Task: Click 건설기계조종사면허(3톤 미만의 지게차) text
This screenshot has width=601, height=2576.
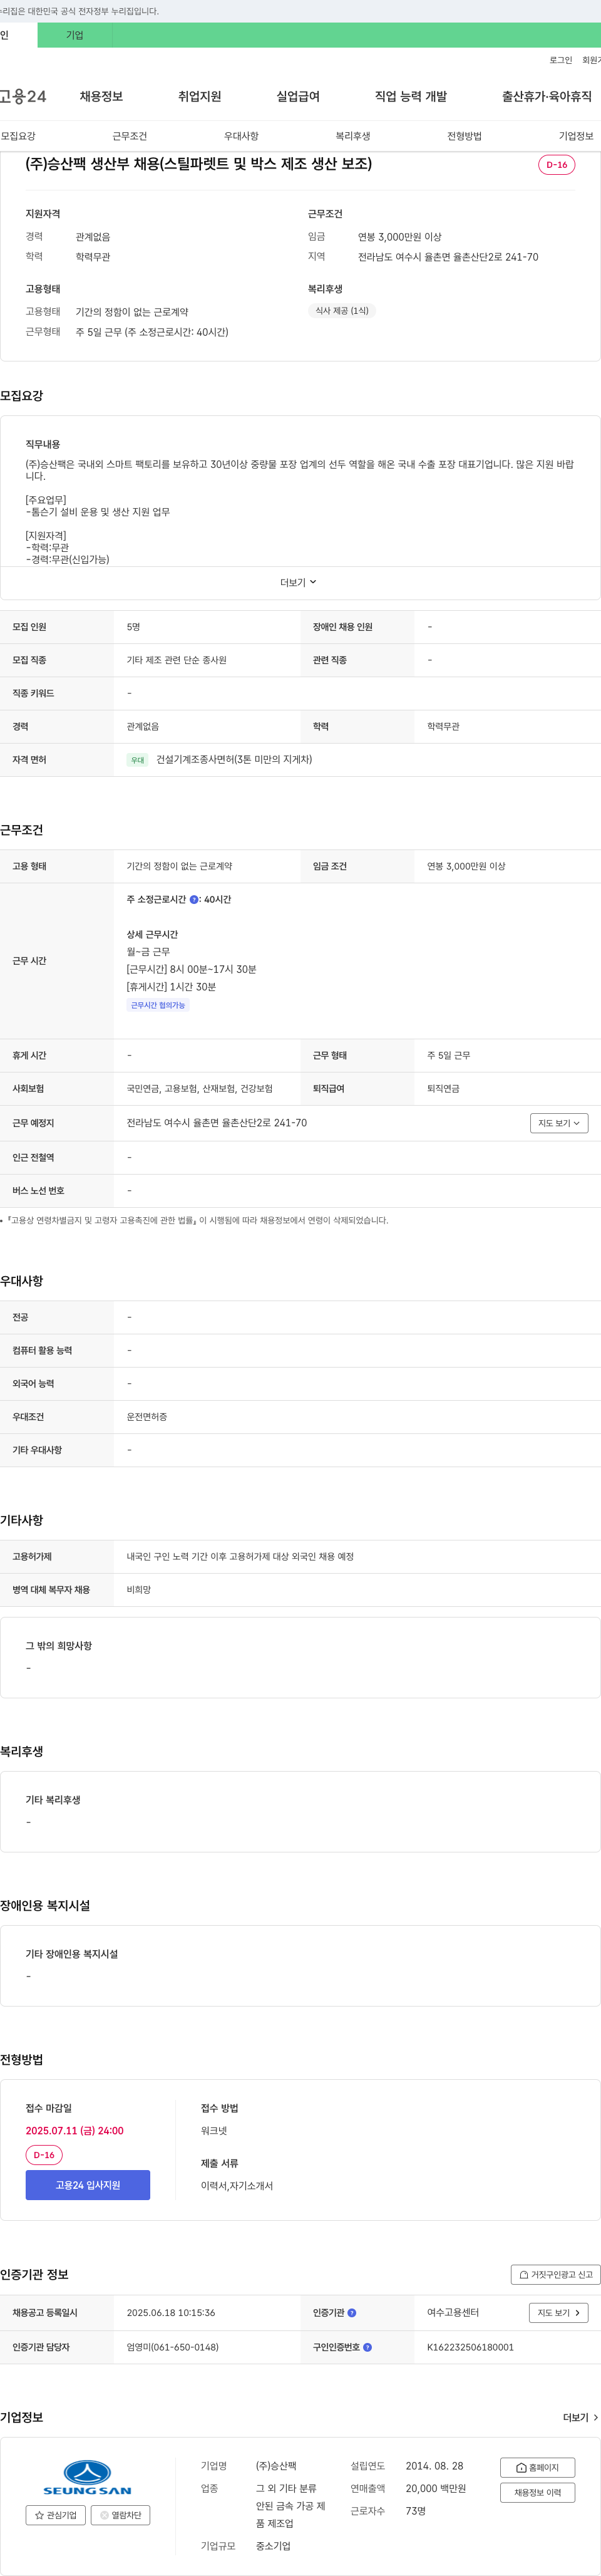Action: coord(234,760)
